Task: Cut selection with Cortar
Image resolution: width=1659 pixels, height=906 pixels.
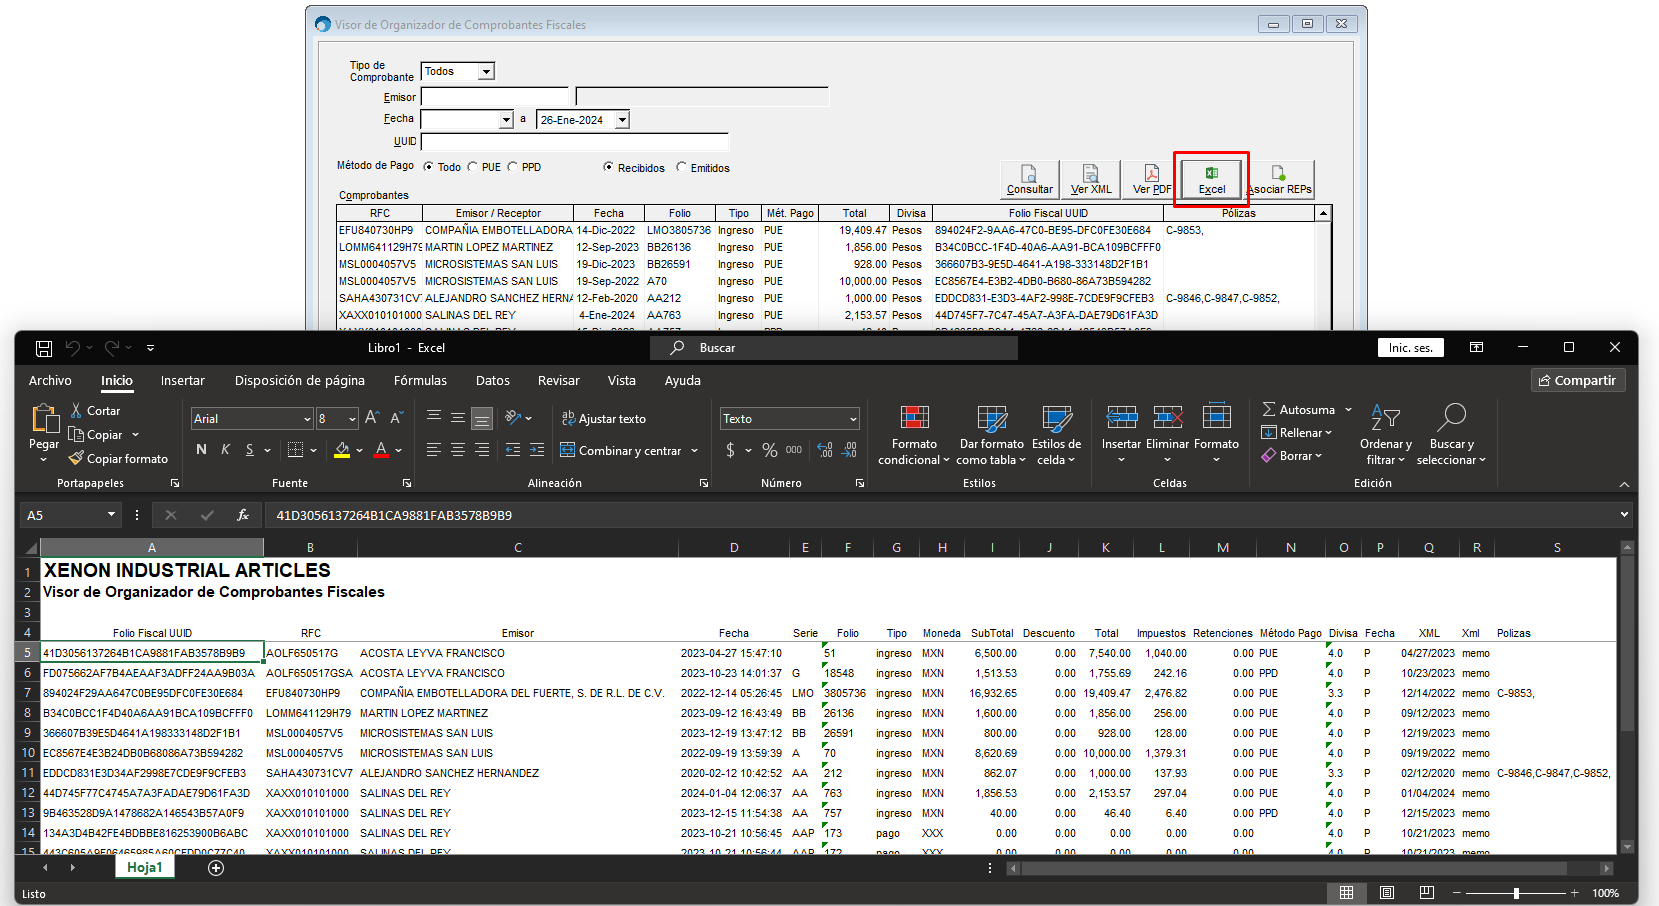Action: point(95,411)
